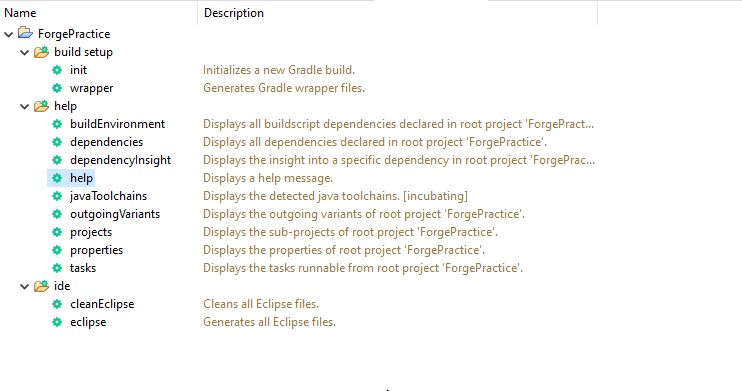Collapse the ide task group
Screen dimensions: 742x391
click(25, 286)
